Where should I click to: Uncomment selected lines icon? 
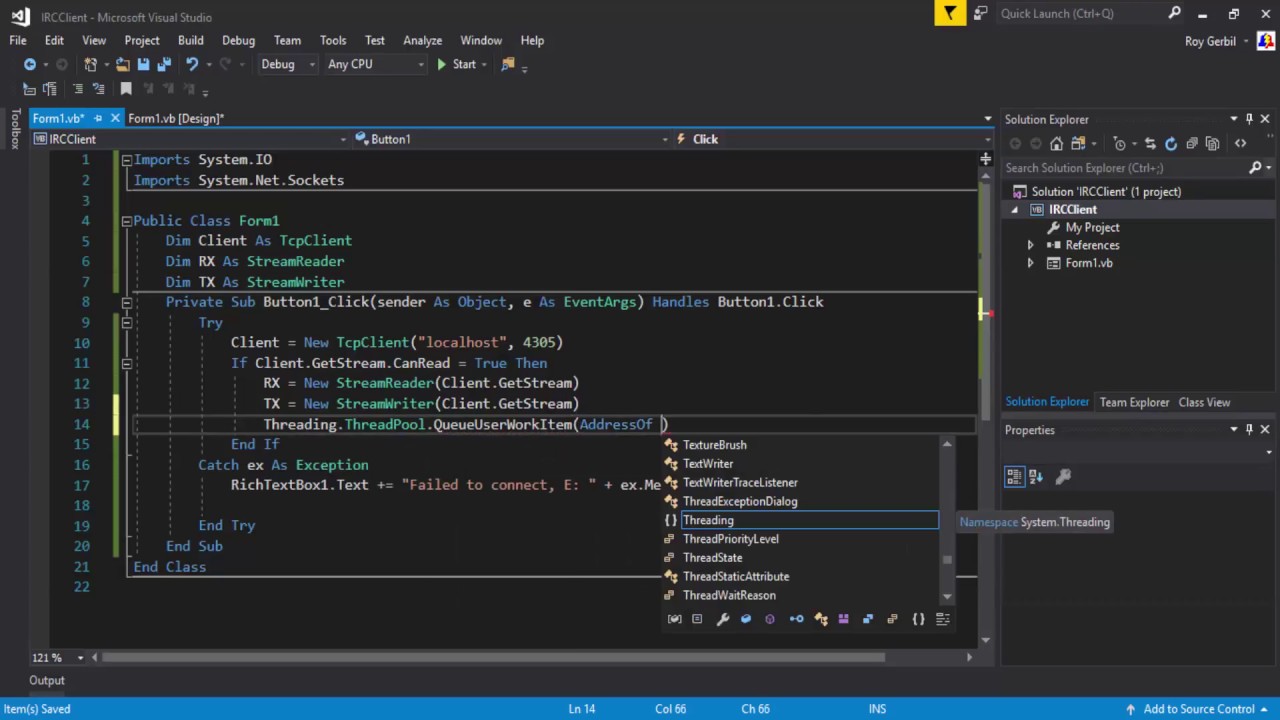click(100, 89)
